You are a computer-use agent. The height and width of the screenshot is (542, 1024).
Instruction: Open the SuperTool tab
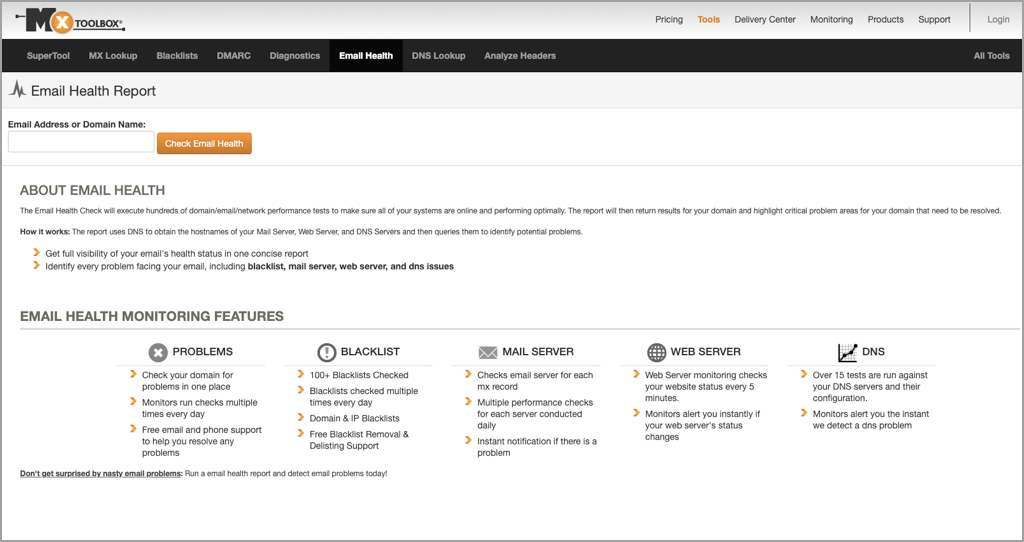coord(48,56)
